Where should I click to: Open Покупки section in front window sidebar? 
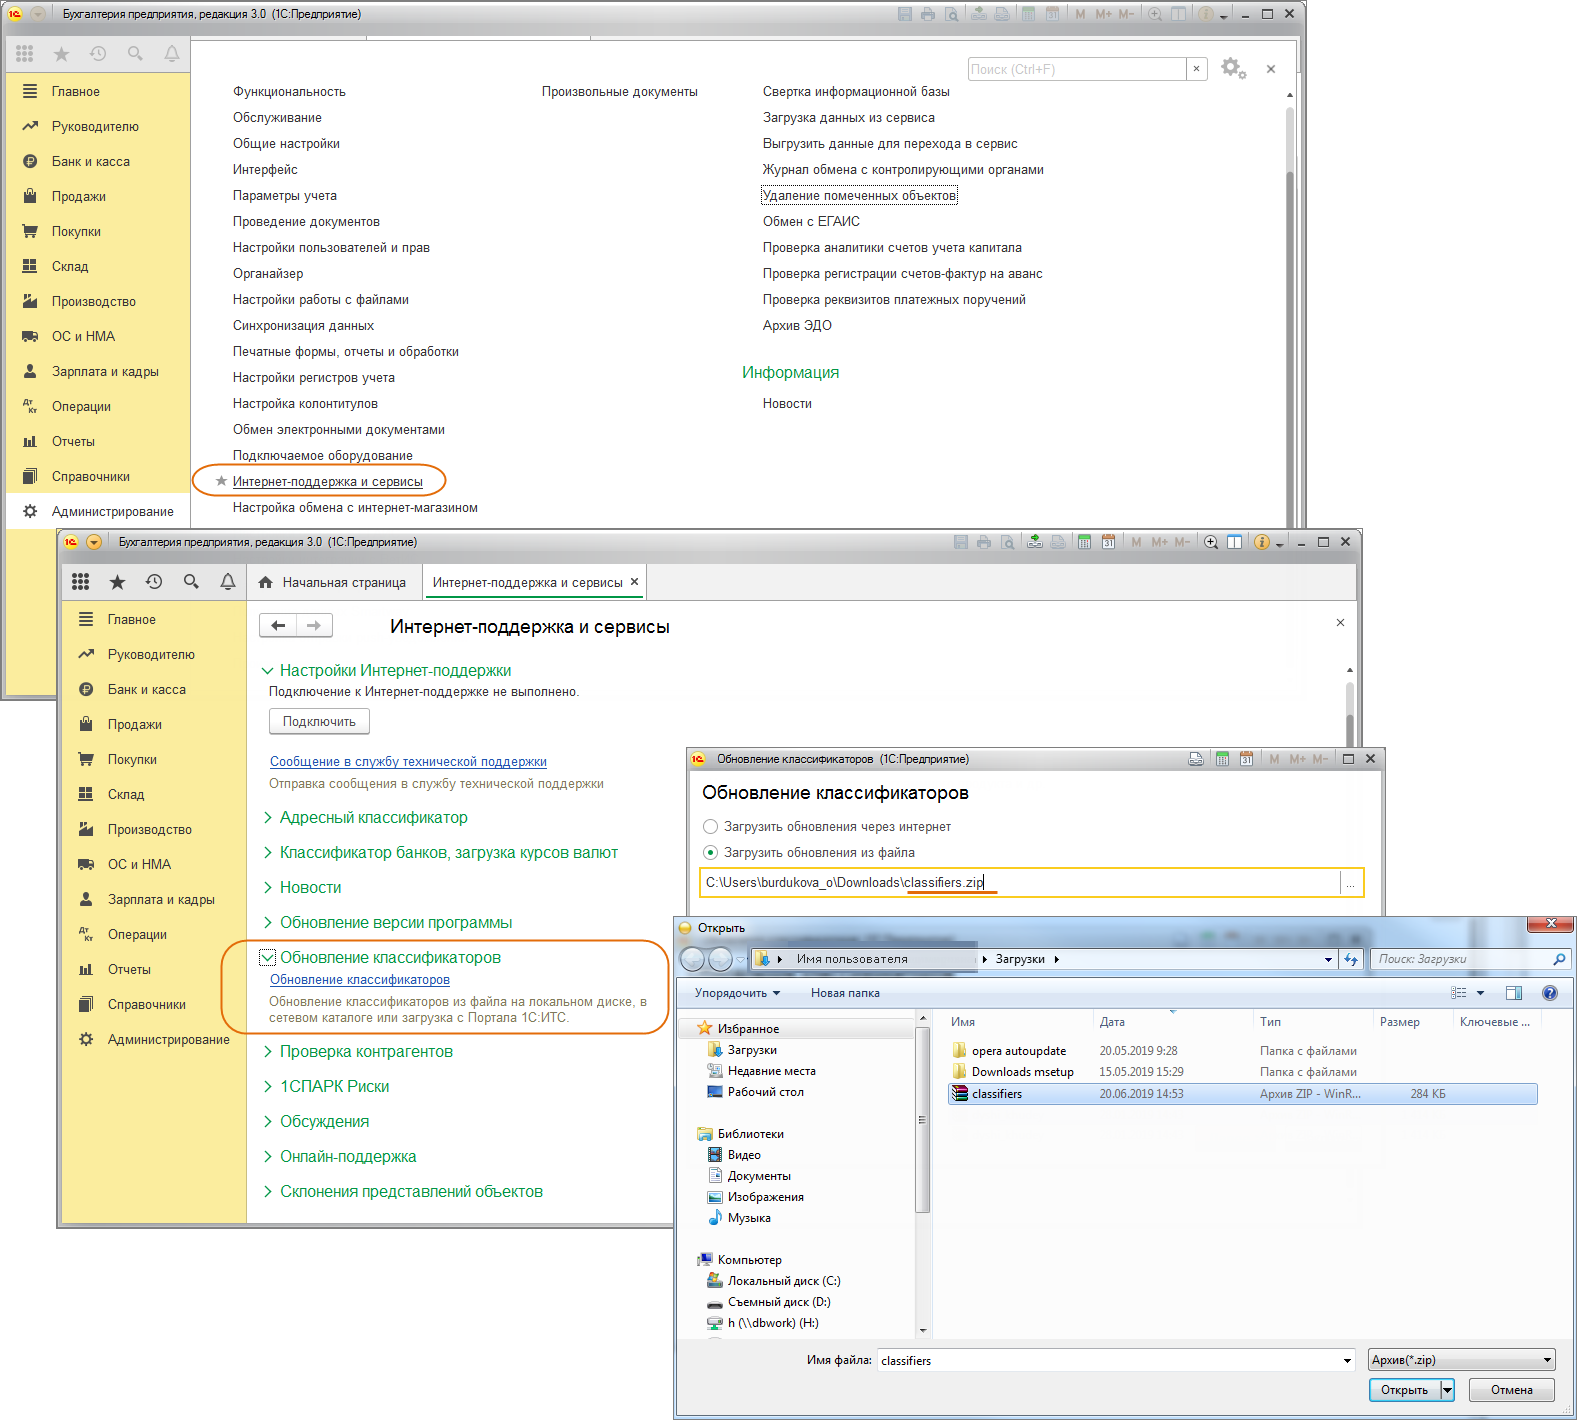pyautogui.click(x=132, y=760)
